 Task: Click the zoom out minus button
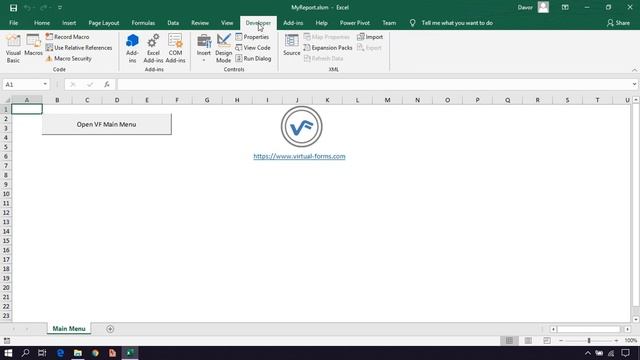(561, 340)
